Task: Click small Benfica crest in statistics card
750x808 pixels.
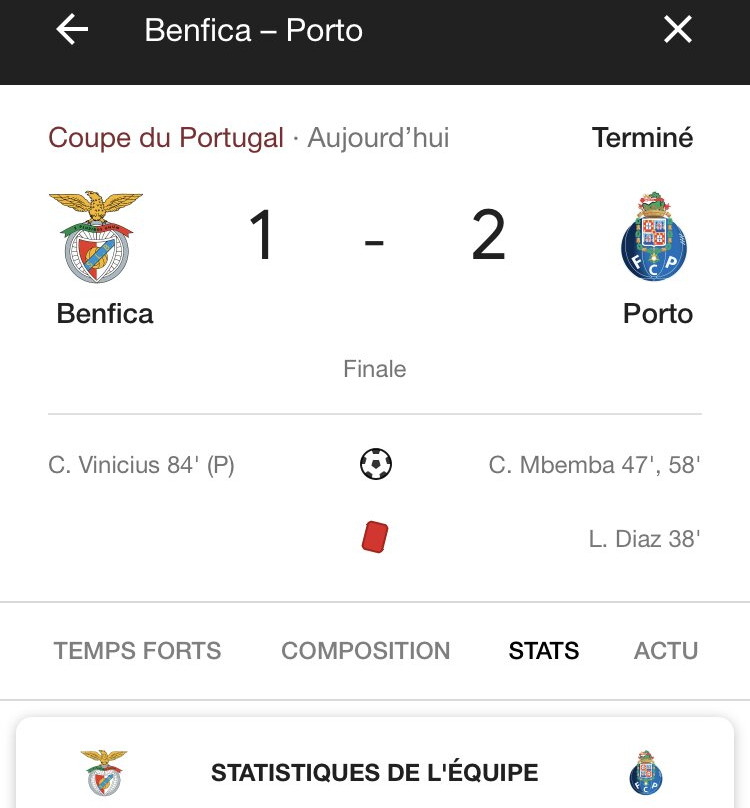Action: click(x=104, y=772)
